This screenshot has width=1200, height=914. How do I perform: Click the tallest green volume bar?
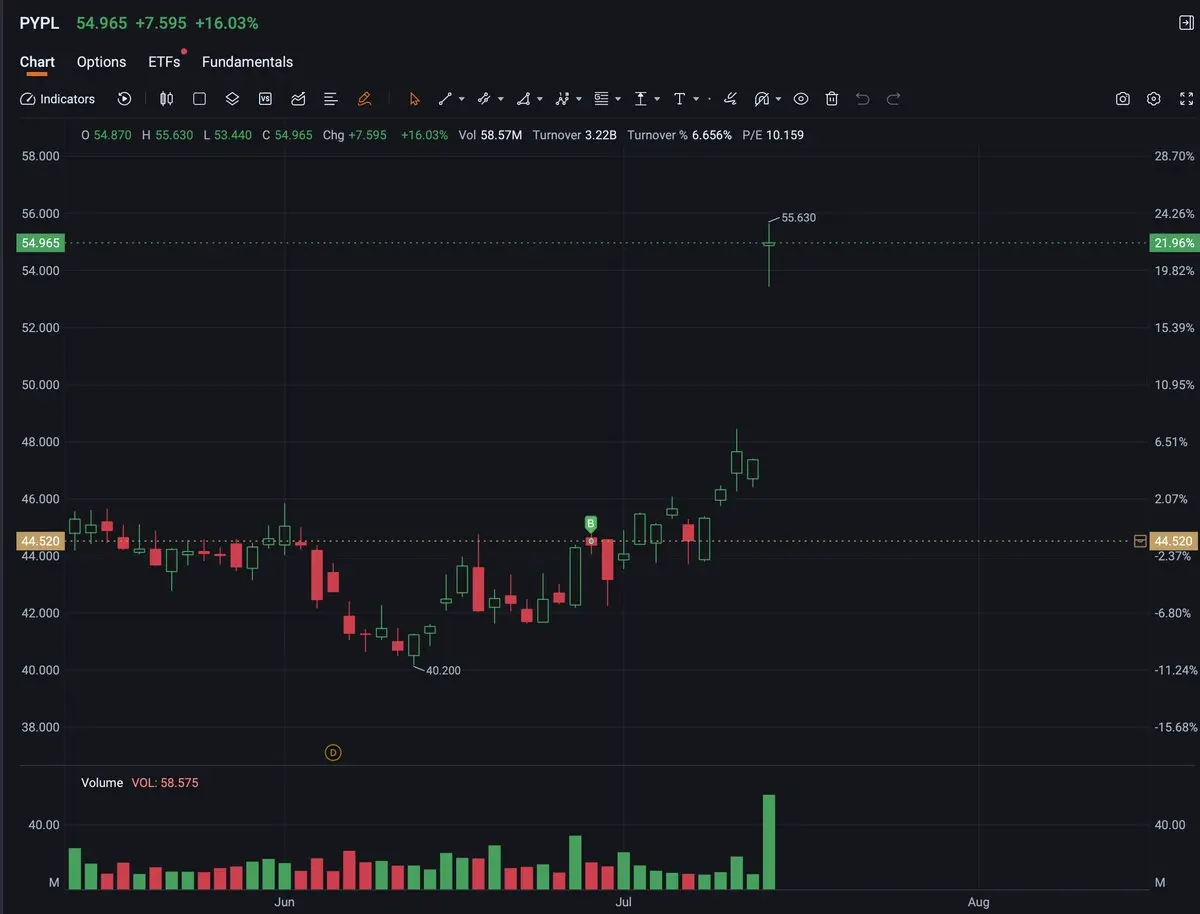point(769,842)
